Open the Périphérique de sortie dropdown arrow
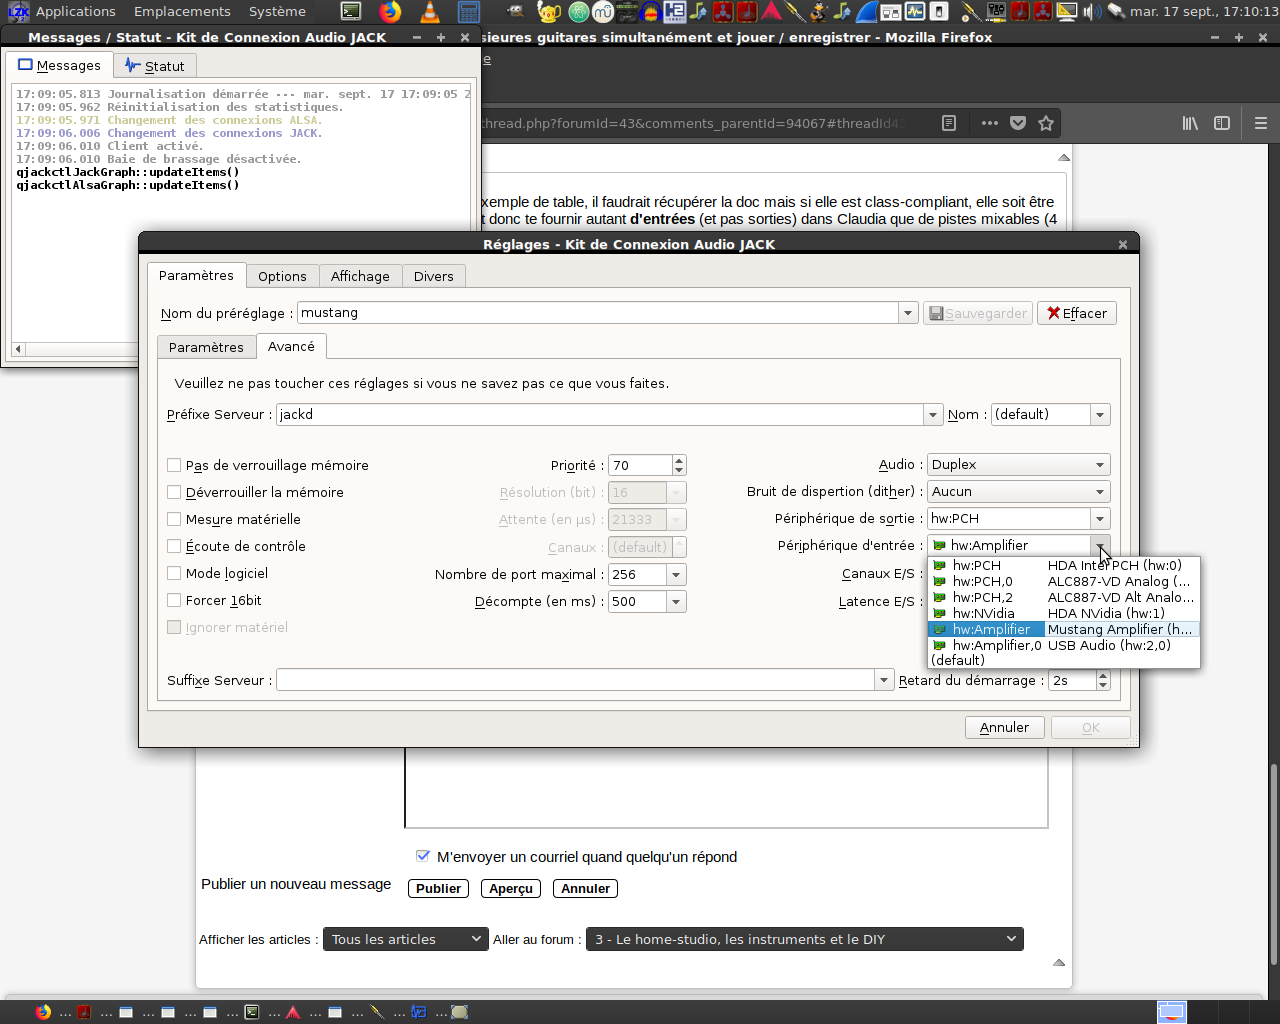 (x=1100, y=519)
